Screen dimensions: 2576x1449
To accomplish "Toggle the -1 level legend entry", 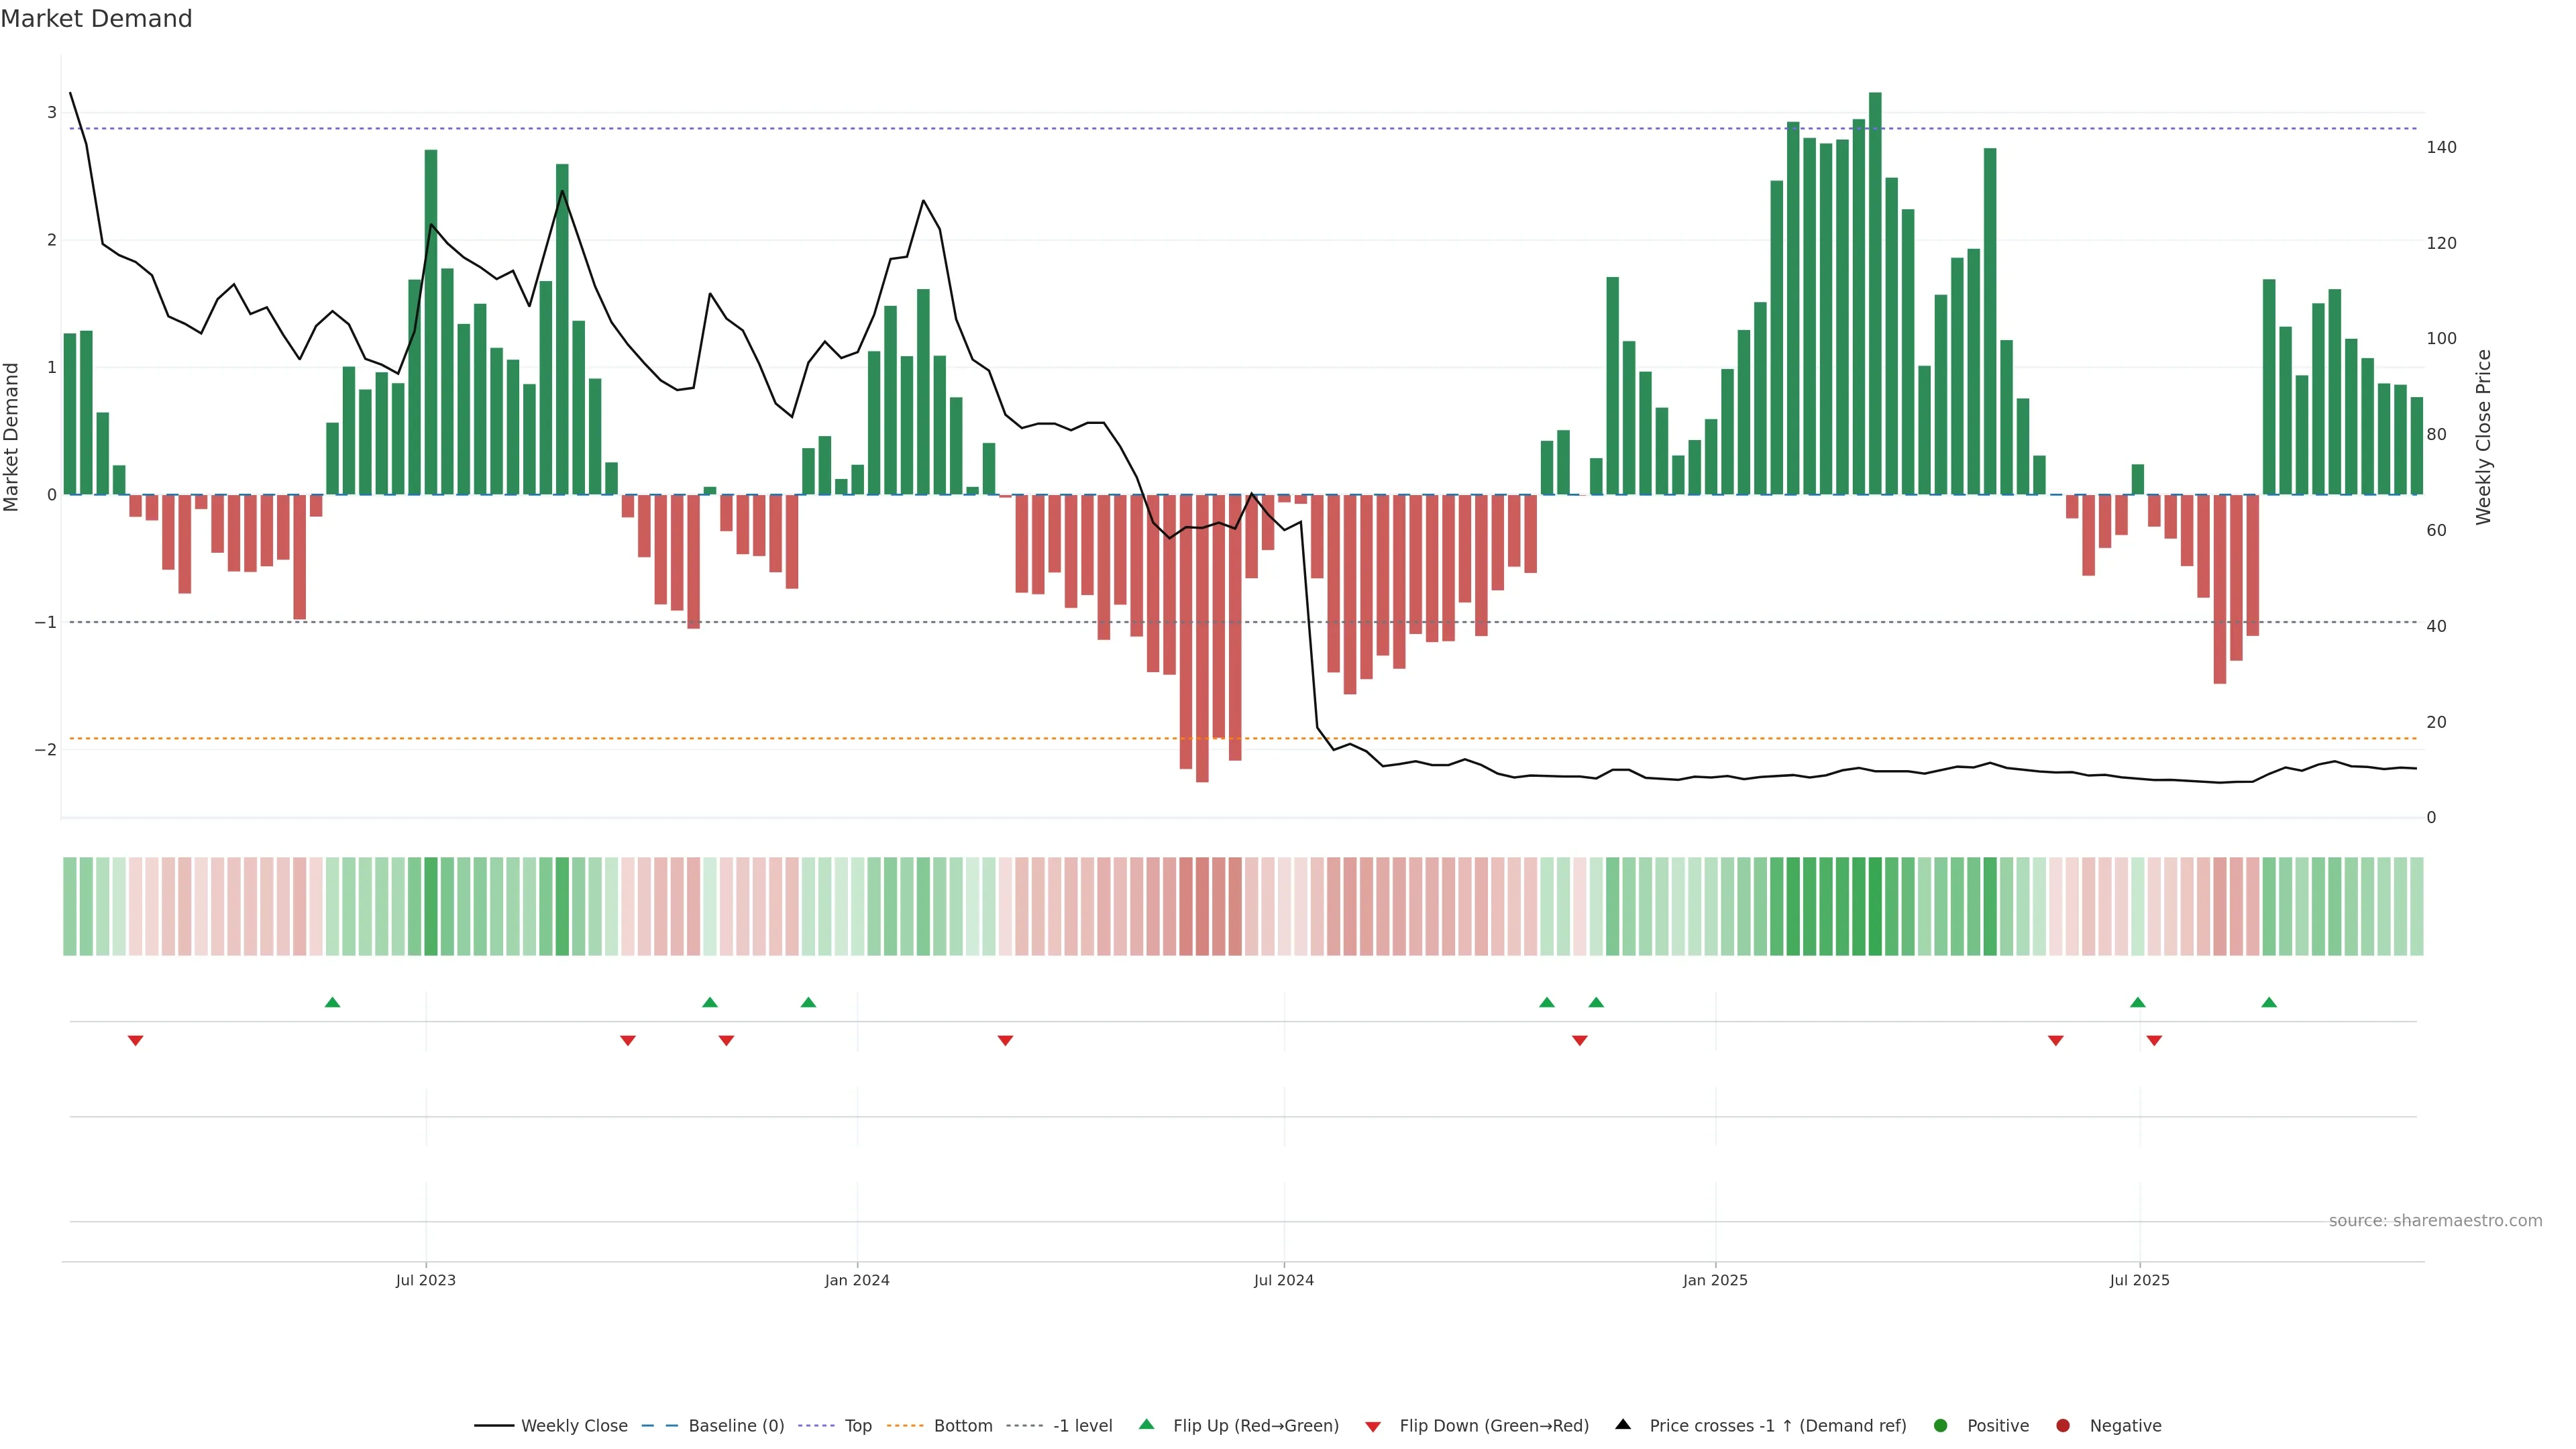I will pyautogui.click(x=1082, y=1426).
